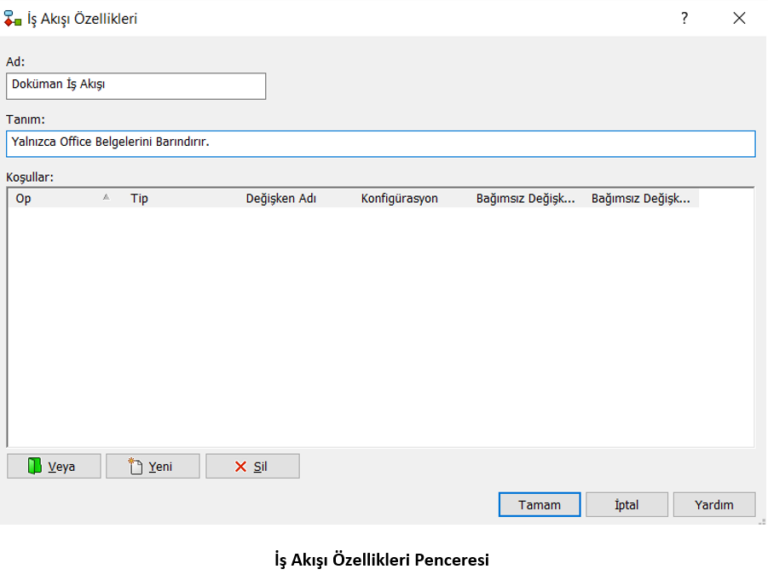Close the İş Akışı Özellikleri window

[739, 18]
